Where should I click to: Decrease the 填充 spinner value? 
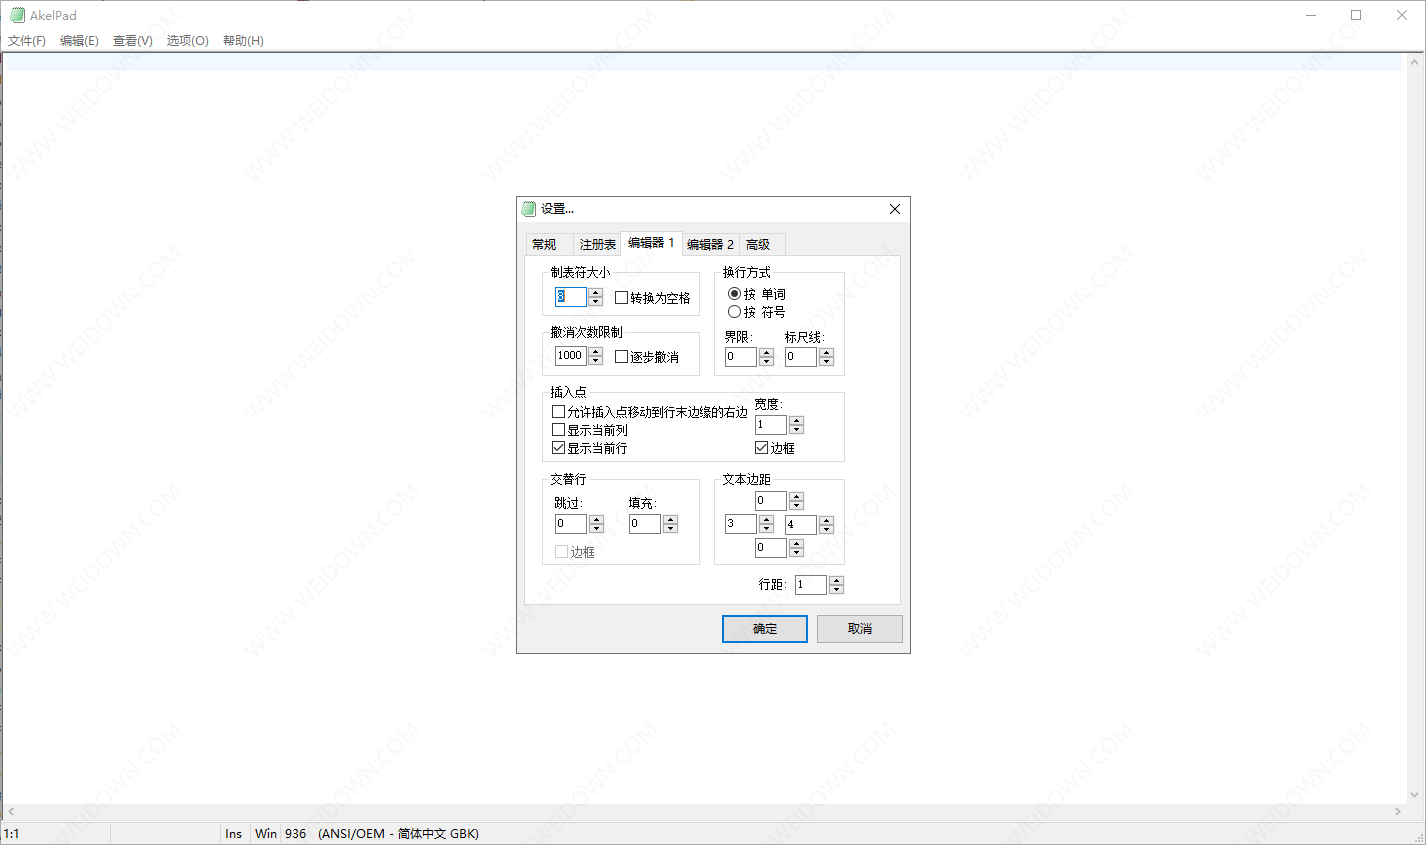point(670,529)
